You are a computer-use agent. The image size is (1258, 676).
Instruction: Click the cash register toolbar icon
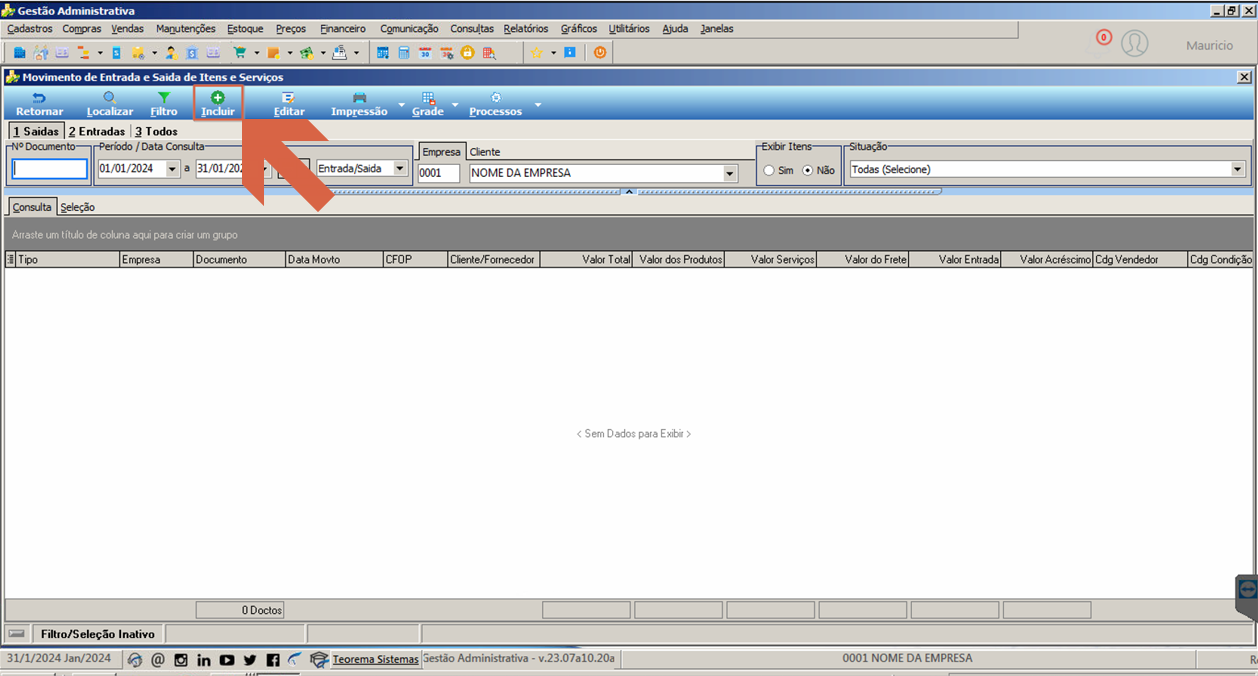point(340,52)
